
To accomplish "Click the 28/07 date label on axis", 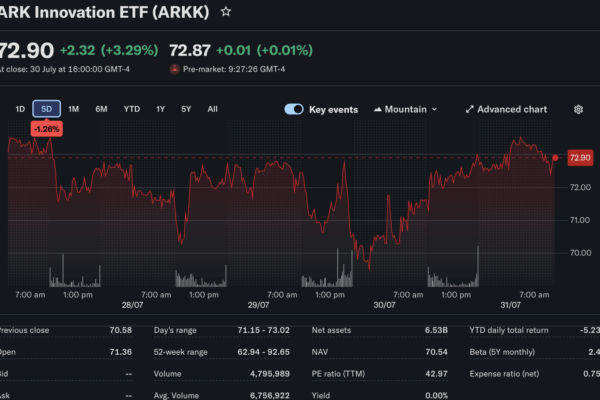I will click(x=132, y=305).
